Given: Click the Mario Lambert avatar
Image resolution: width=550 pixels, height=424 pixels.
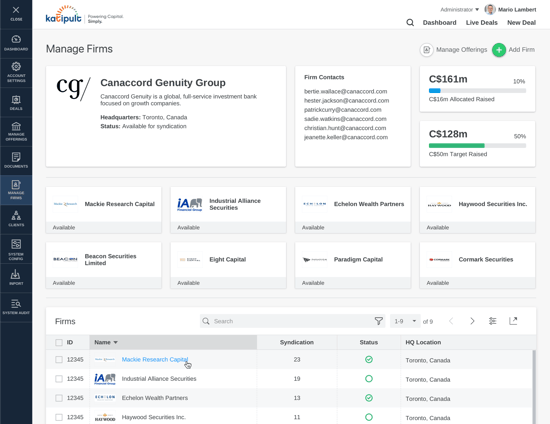Looking at the screenshot, I should [x=490, y=9].
